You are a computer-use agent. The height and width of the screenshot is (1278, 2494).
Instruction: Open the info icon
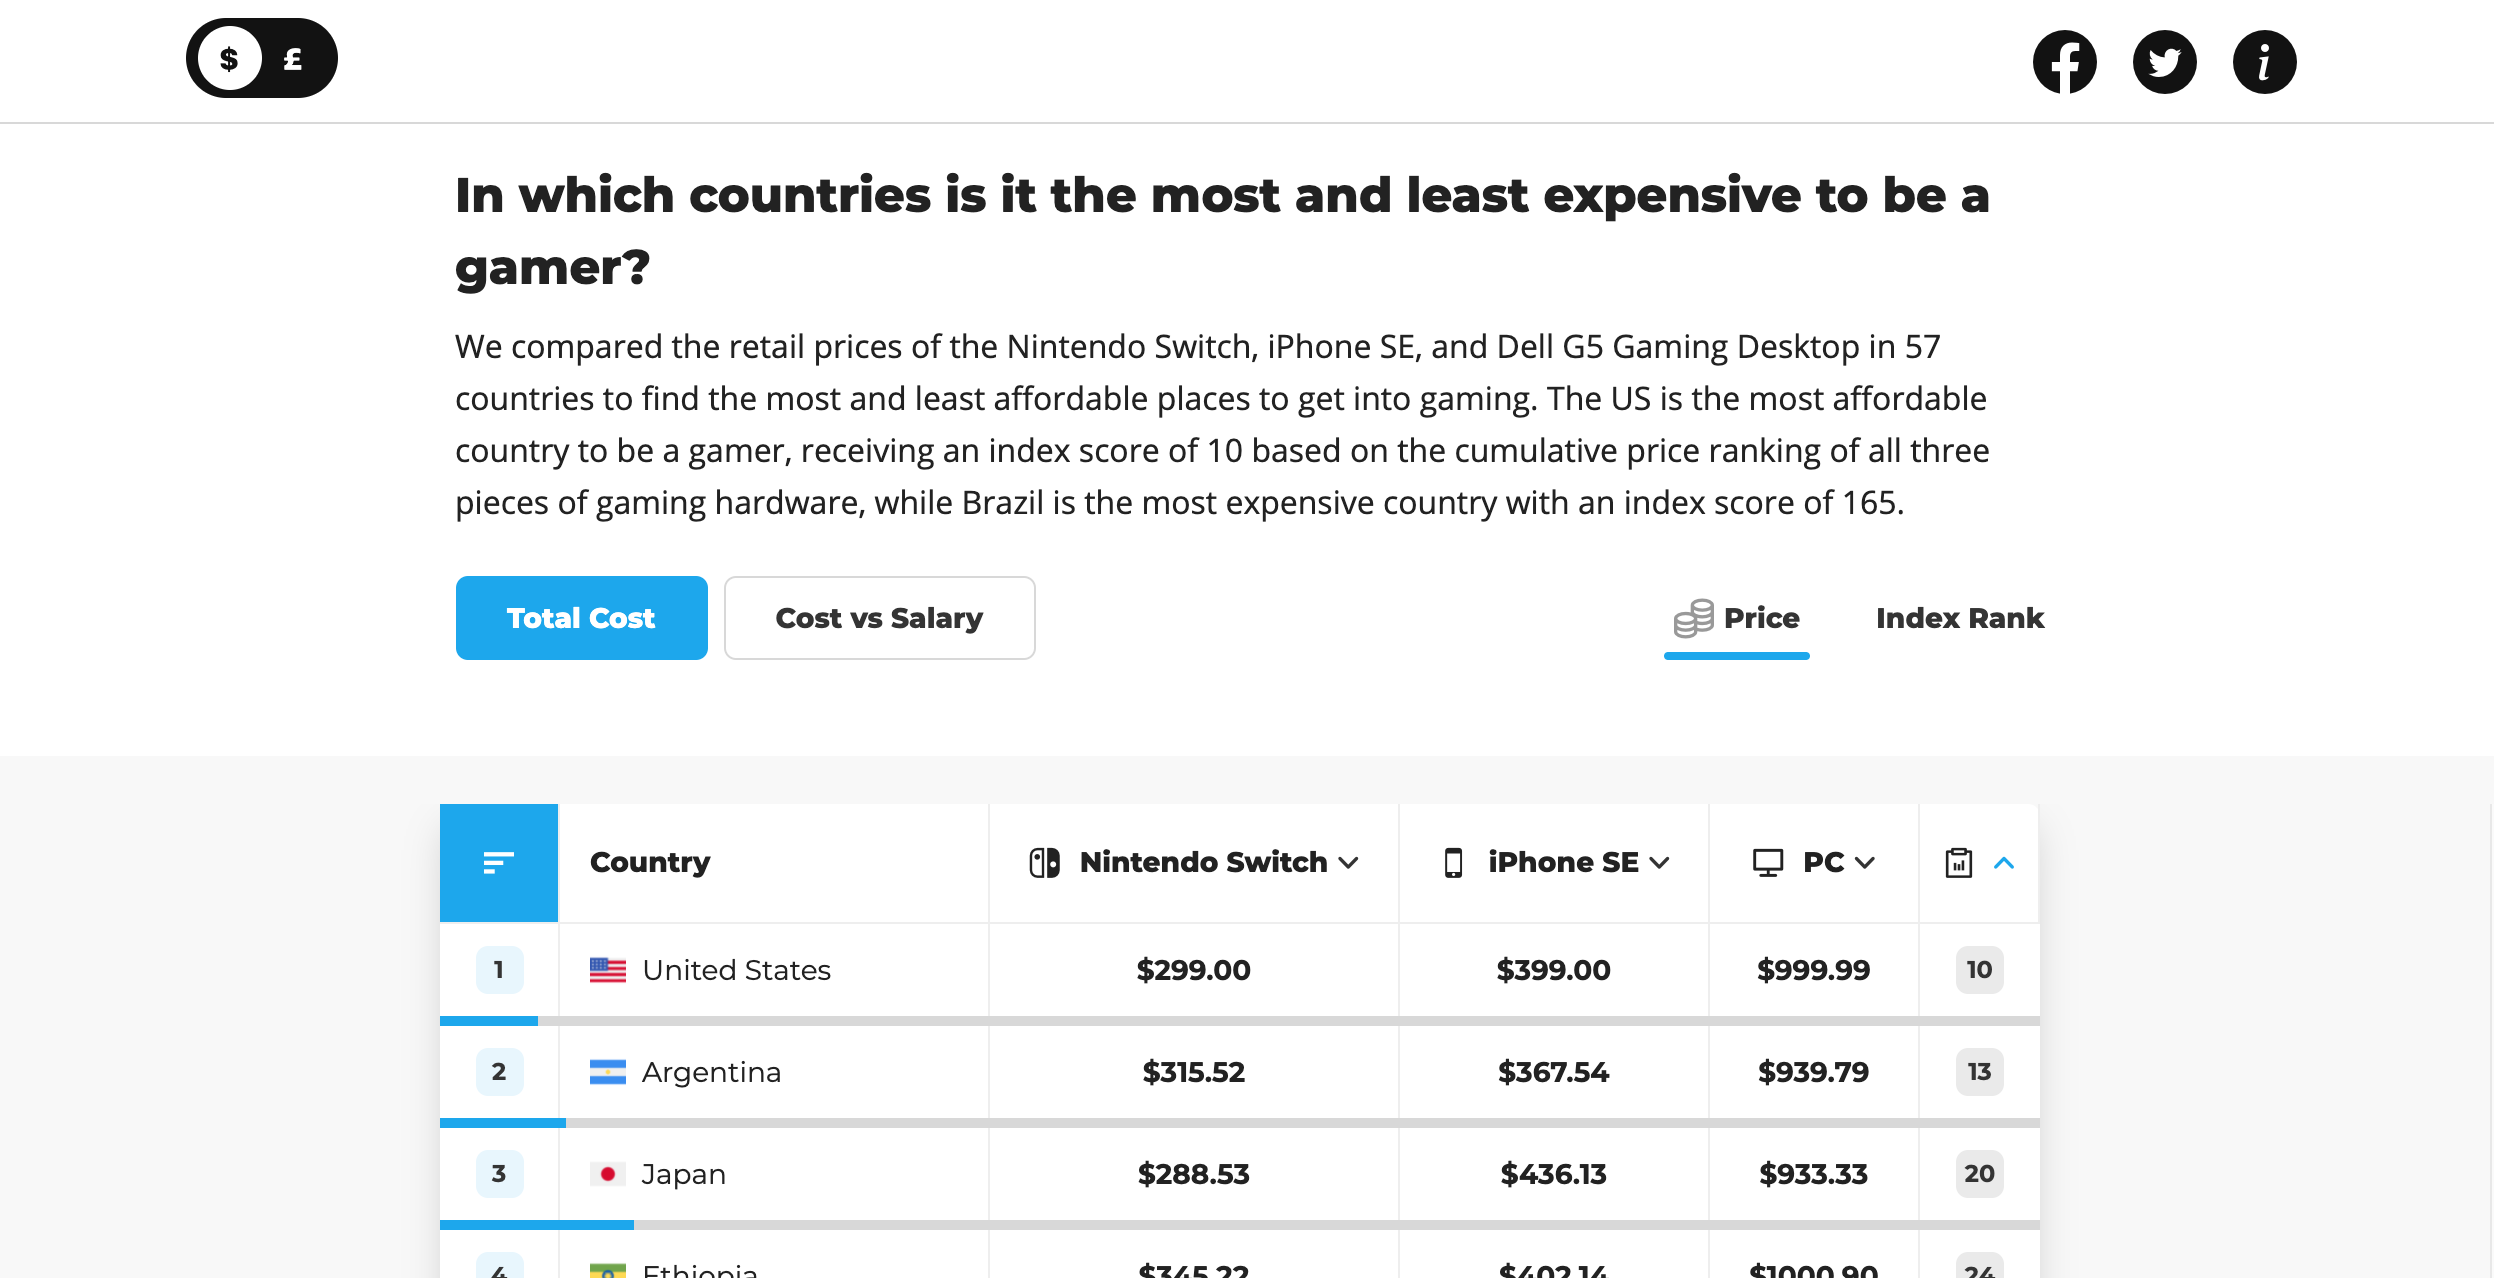pos(2264,62)
